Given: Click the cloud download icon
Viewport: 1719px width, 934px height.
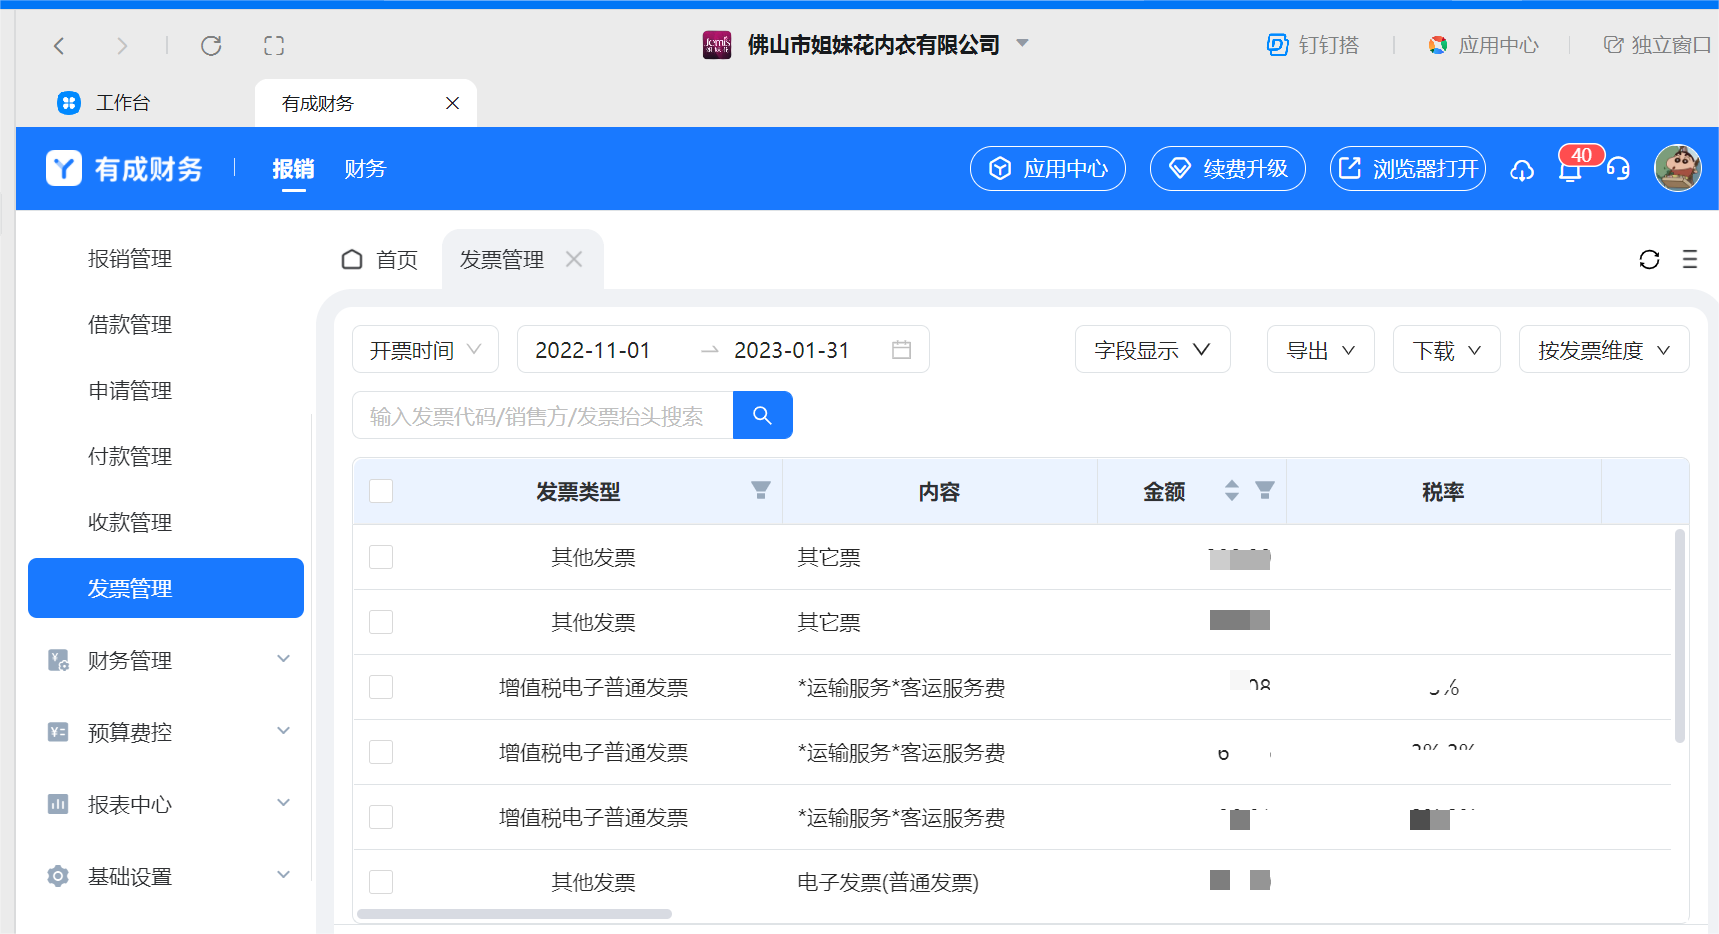Looking at the screenshot, I should 1522,170.
